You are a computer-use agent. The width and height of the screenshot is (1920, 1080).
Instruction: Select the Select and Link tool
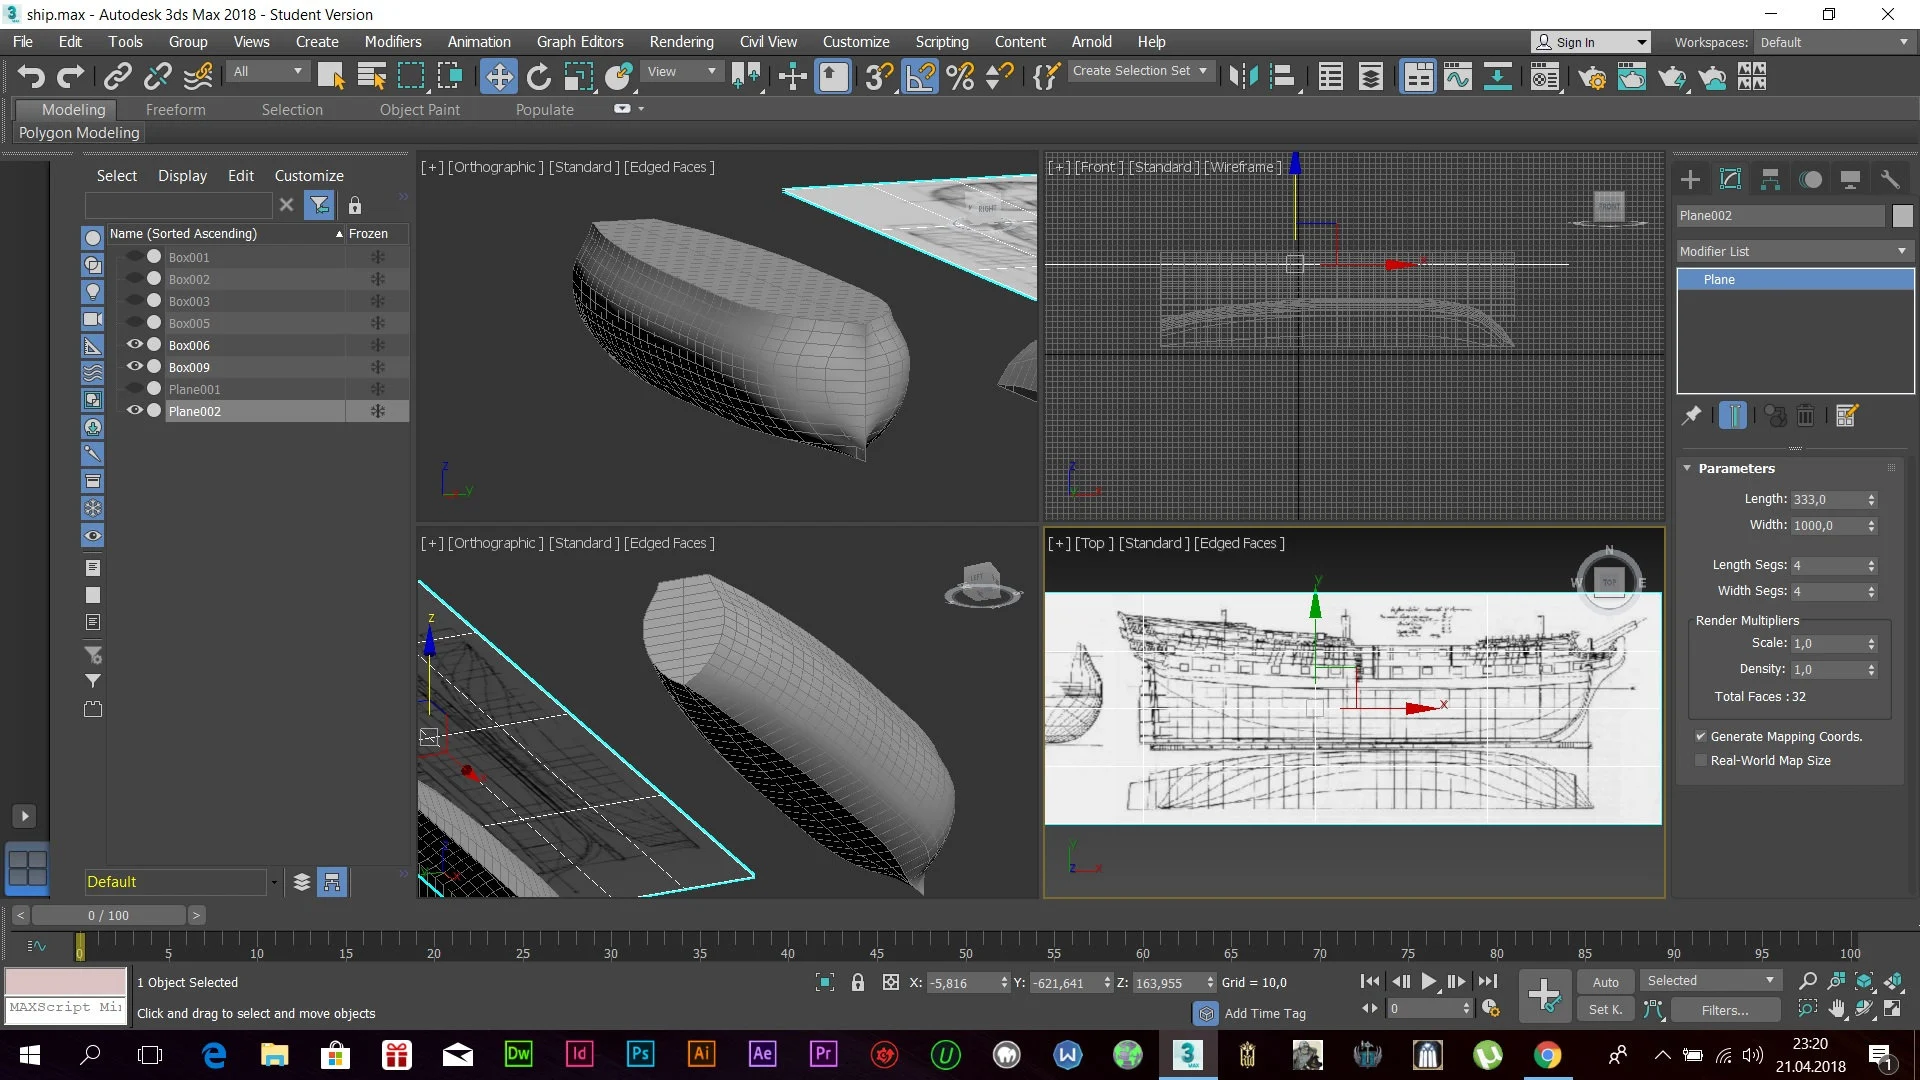pyautogui.click(x=118, y=77)
